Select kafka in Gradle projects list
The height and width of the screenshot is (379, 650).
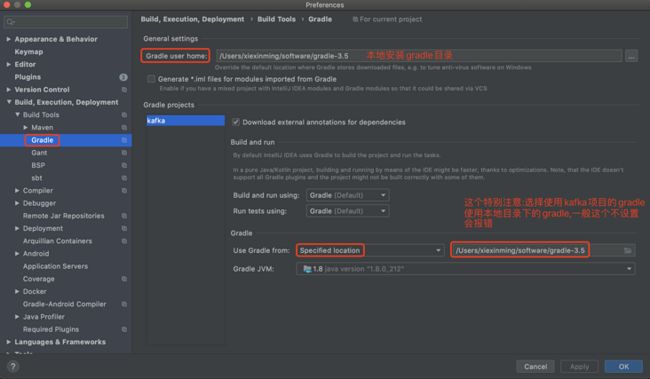[185, 120]
